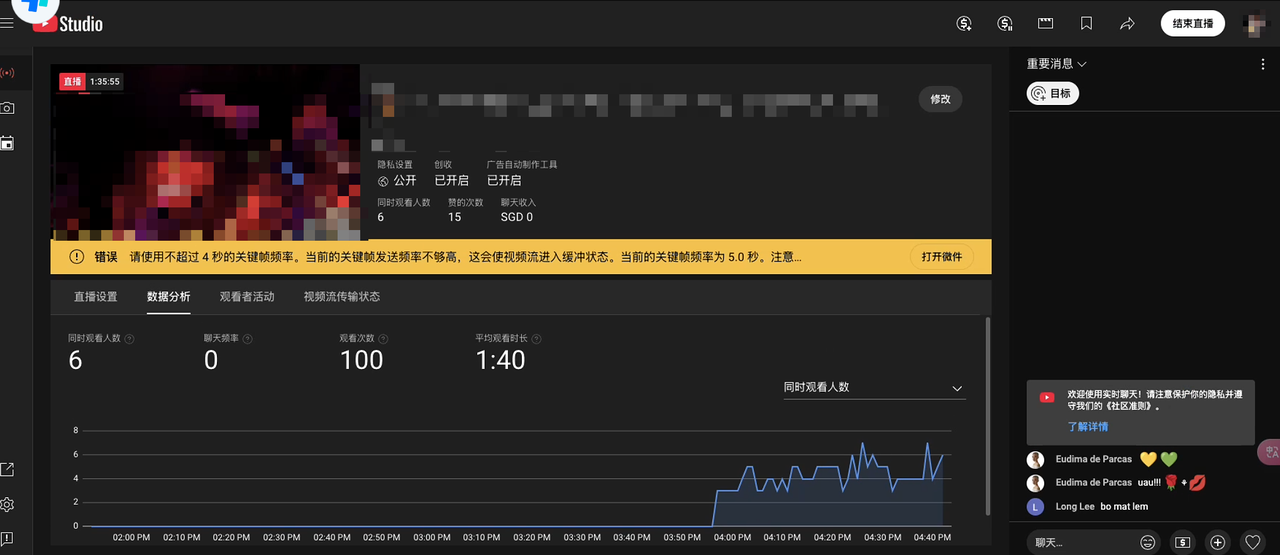The height and width of the screenshot is (555, 1280).
Task: Click the 修改 edit button
Action: point(941,99)
